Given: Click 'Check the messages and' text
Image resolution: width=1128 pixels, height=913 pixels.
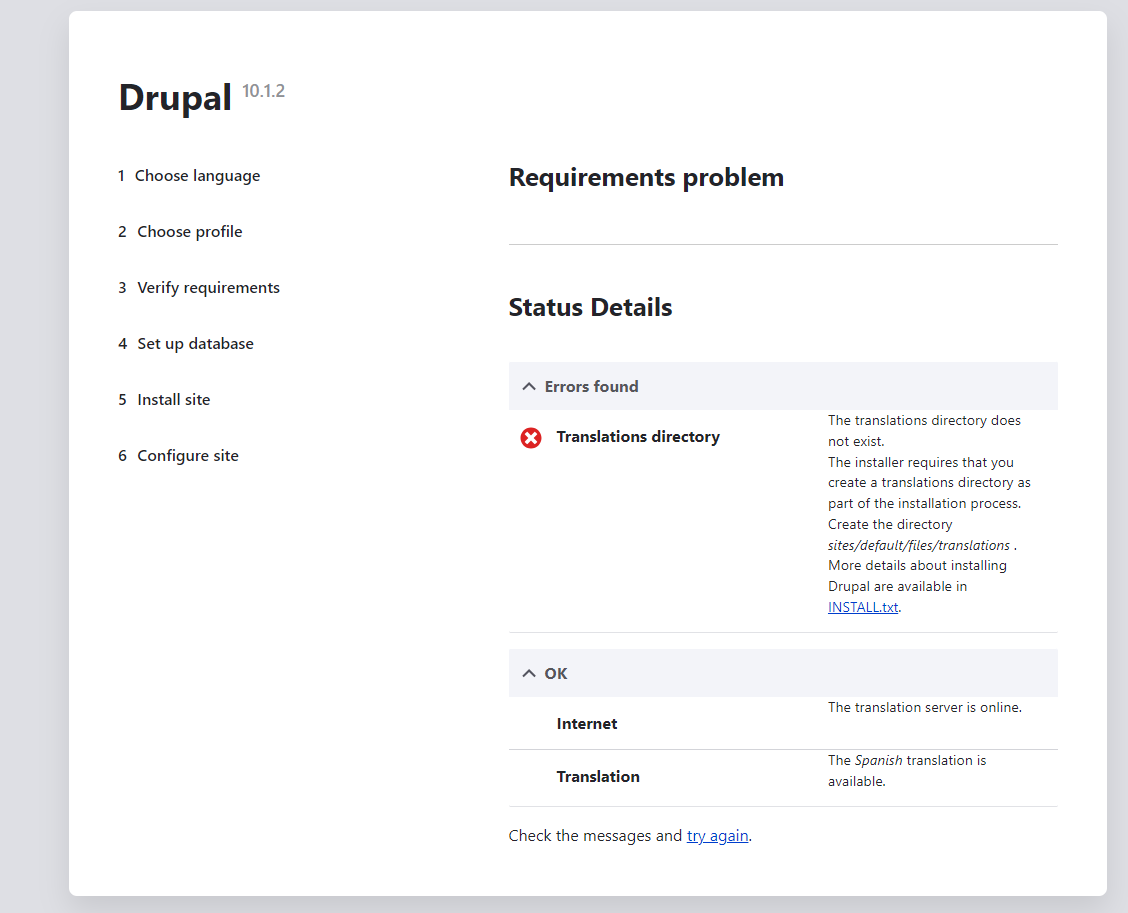Looking at the screenshot, I should click(x=595, y=836).
